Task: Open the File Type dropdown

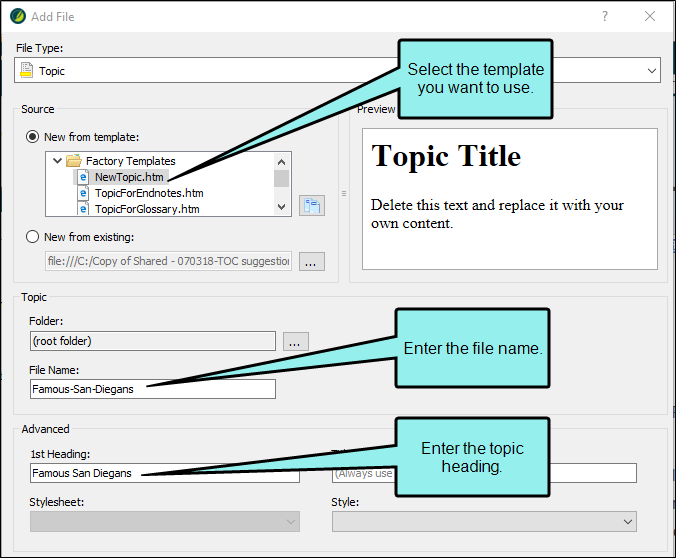Action: [652, 71]
